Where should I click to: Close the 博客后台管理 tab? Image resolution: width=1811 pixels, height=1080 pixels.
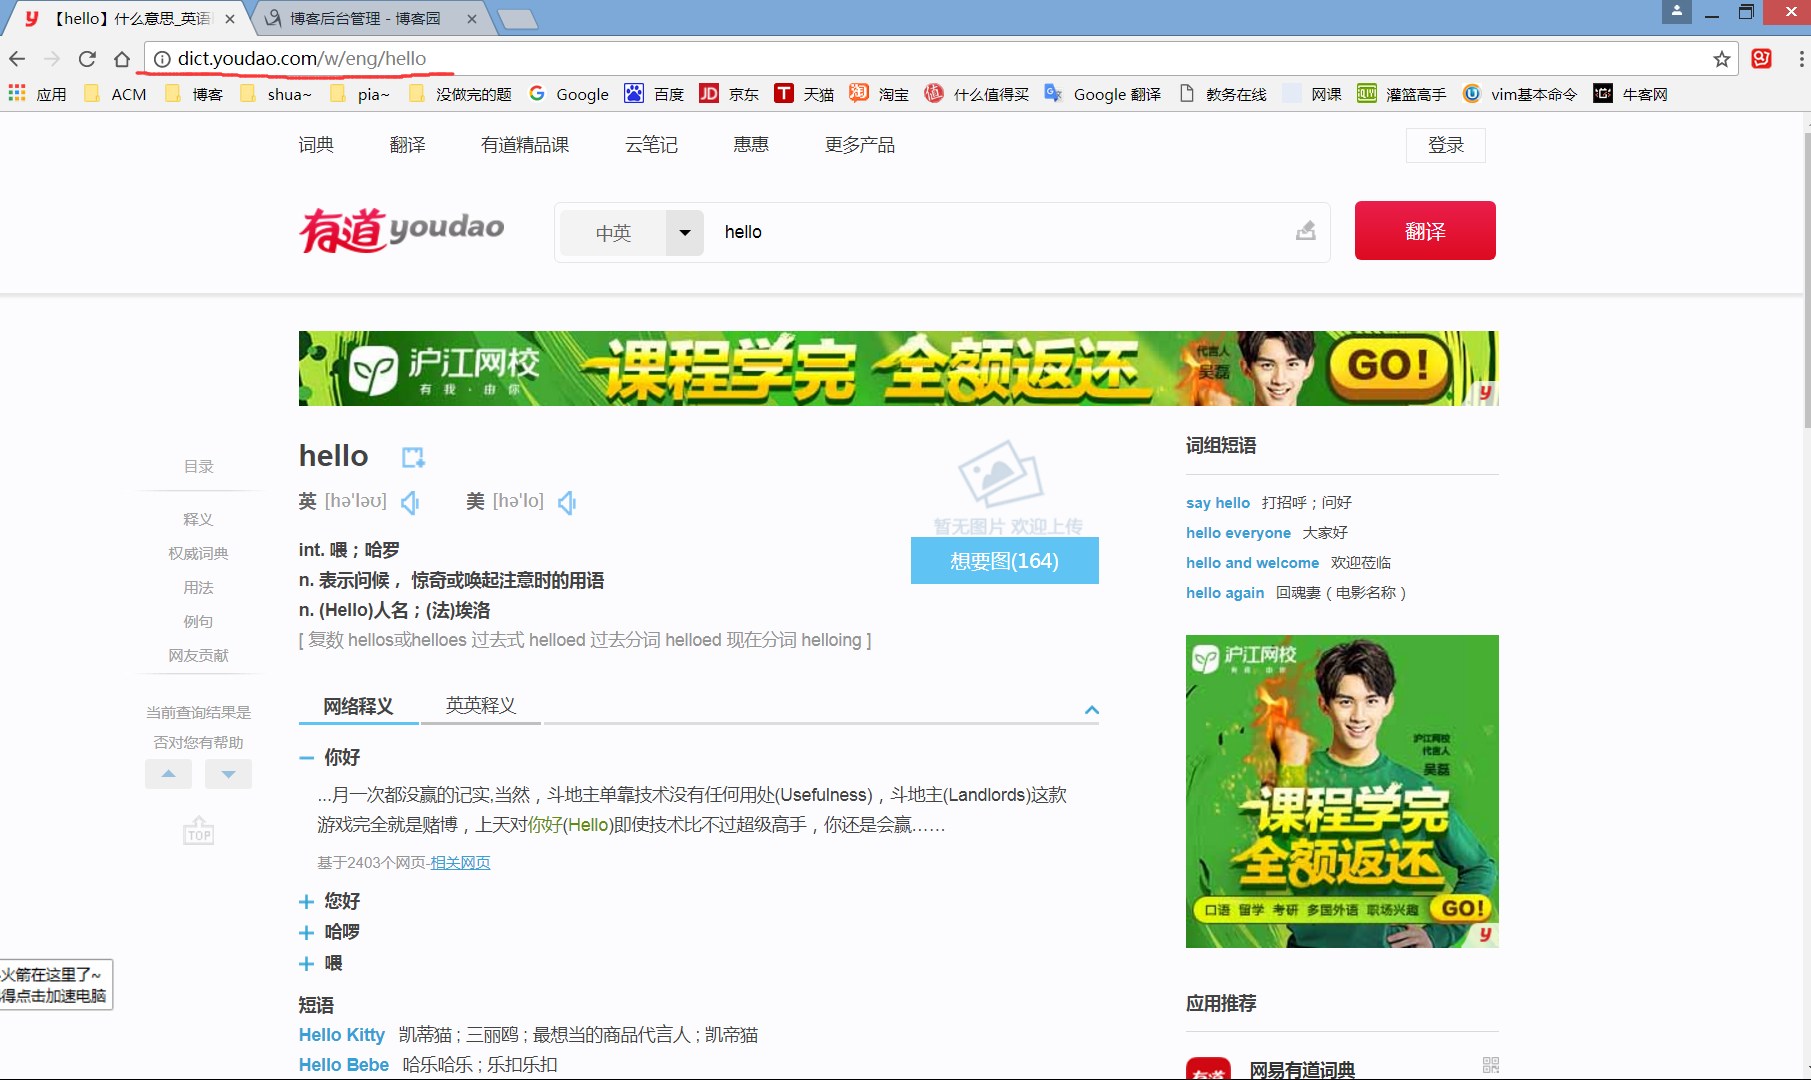coord(472,19)
